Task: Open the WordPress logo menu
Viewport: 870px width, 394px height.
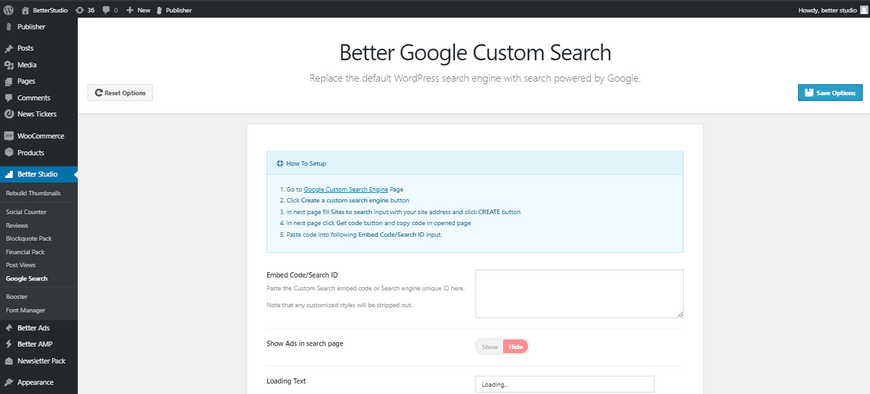Action: (x=8, y=10)
